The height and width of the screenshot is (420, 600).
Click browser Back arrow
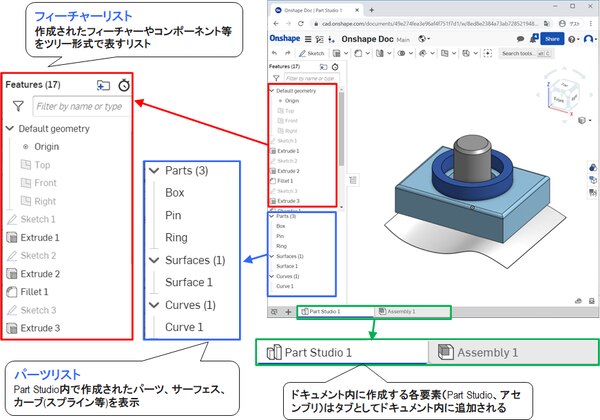click(276, 24)
